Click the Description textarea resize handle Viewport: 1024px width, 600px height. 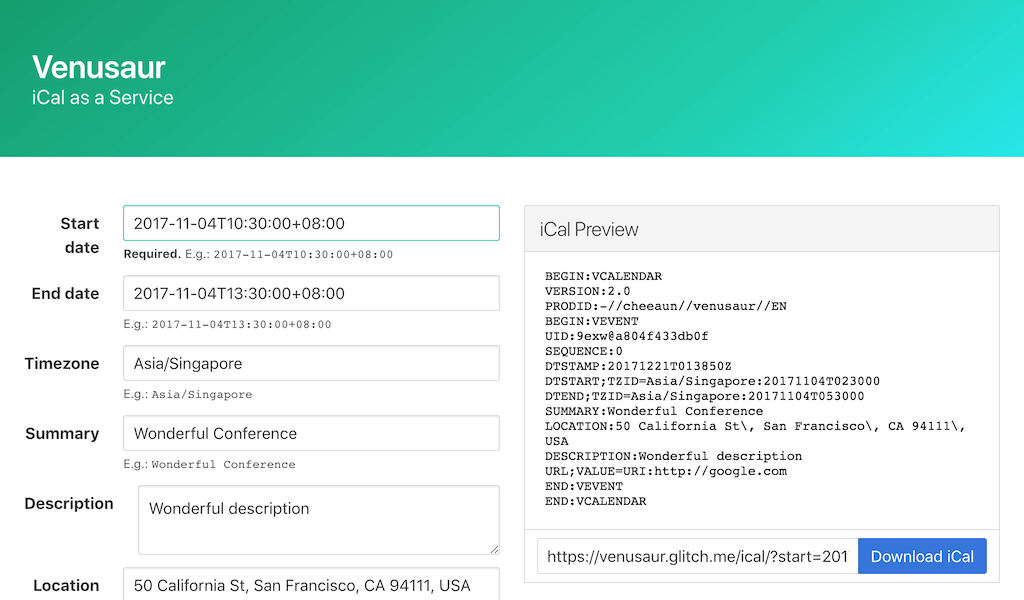click(493, 548)
